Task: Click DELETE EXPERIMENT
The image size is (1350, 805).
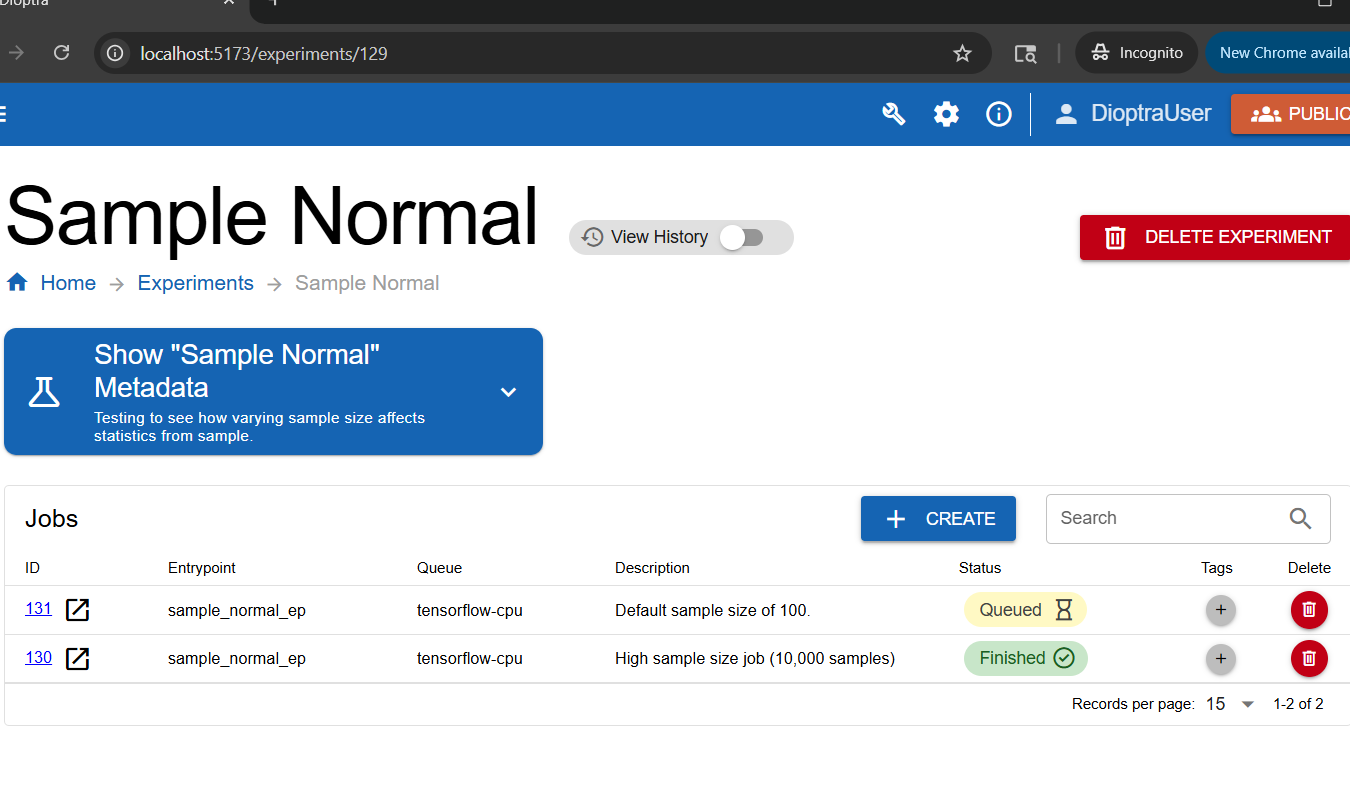Action: click(1214, 237)
